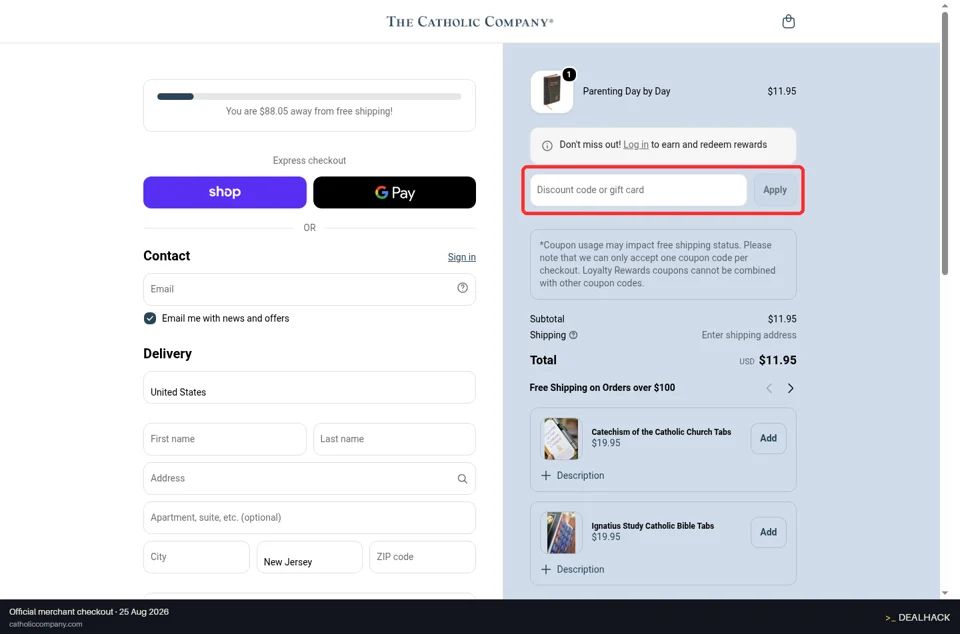Click the info icon beside Don't miss out
The width and height of the screenshot is (960, 634).
pos(547,145)
